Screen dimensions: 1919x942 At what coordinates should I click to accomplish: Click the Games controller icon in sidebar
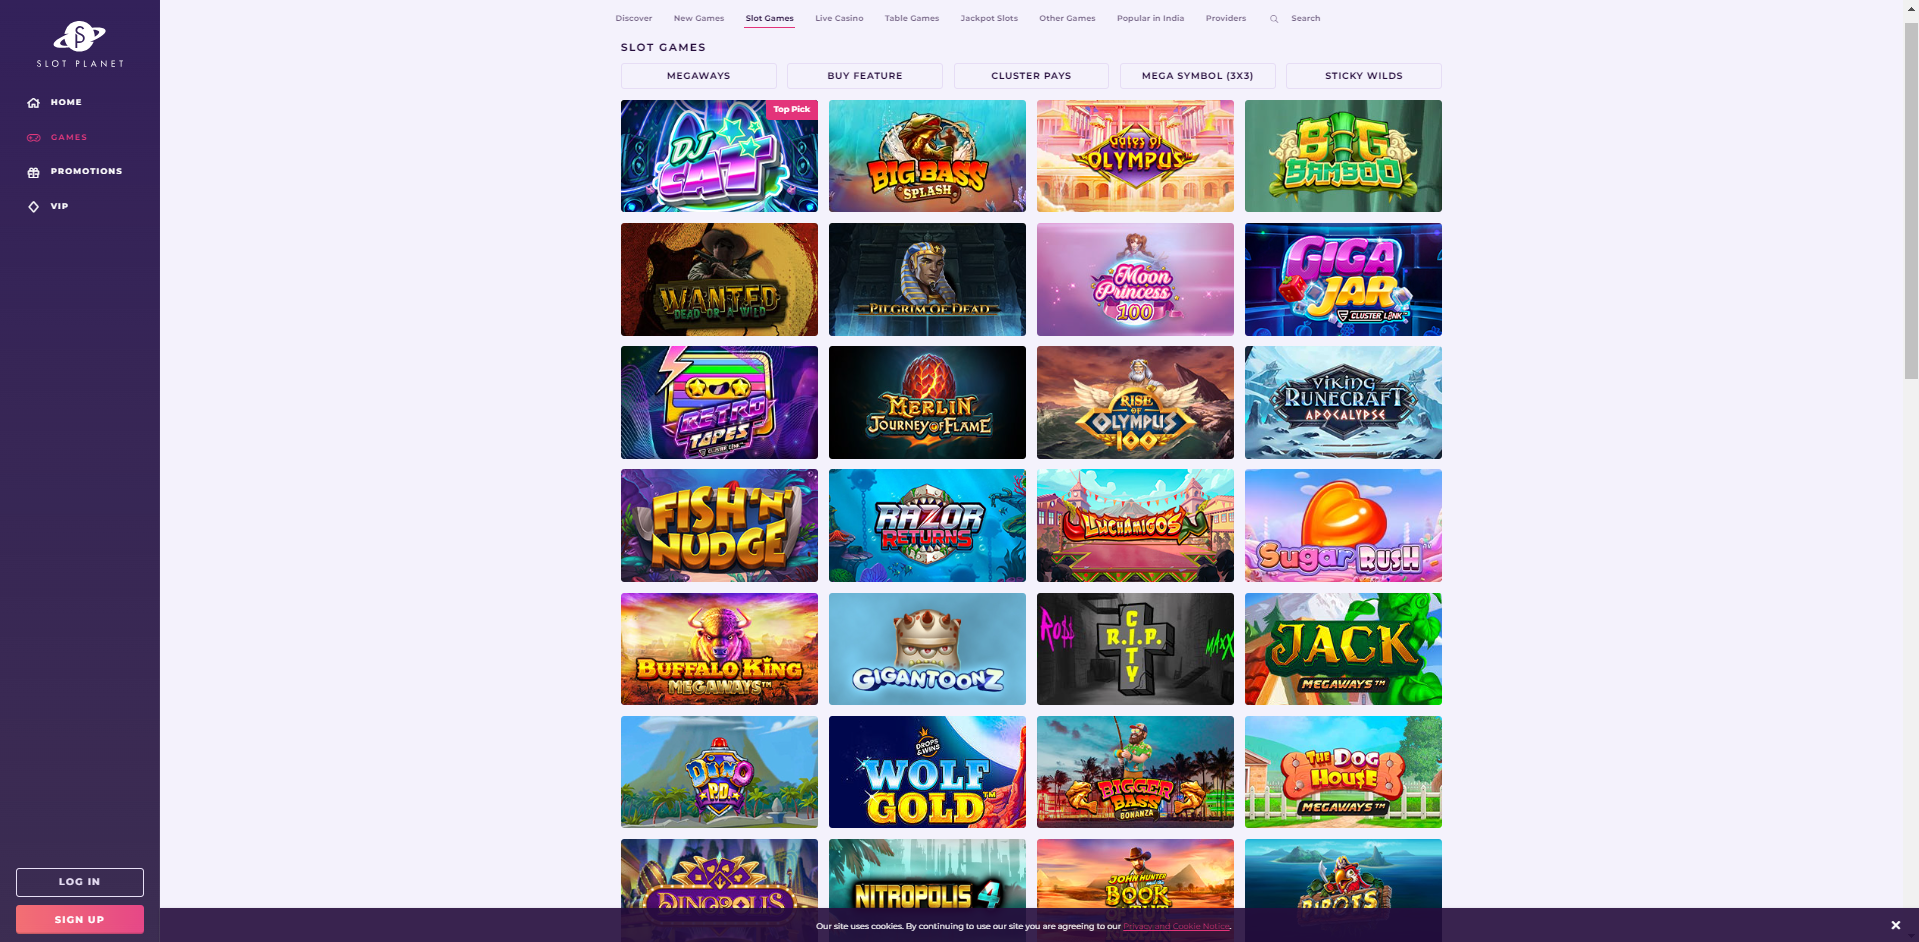(34, 138)
